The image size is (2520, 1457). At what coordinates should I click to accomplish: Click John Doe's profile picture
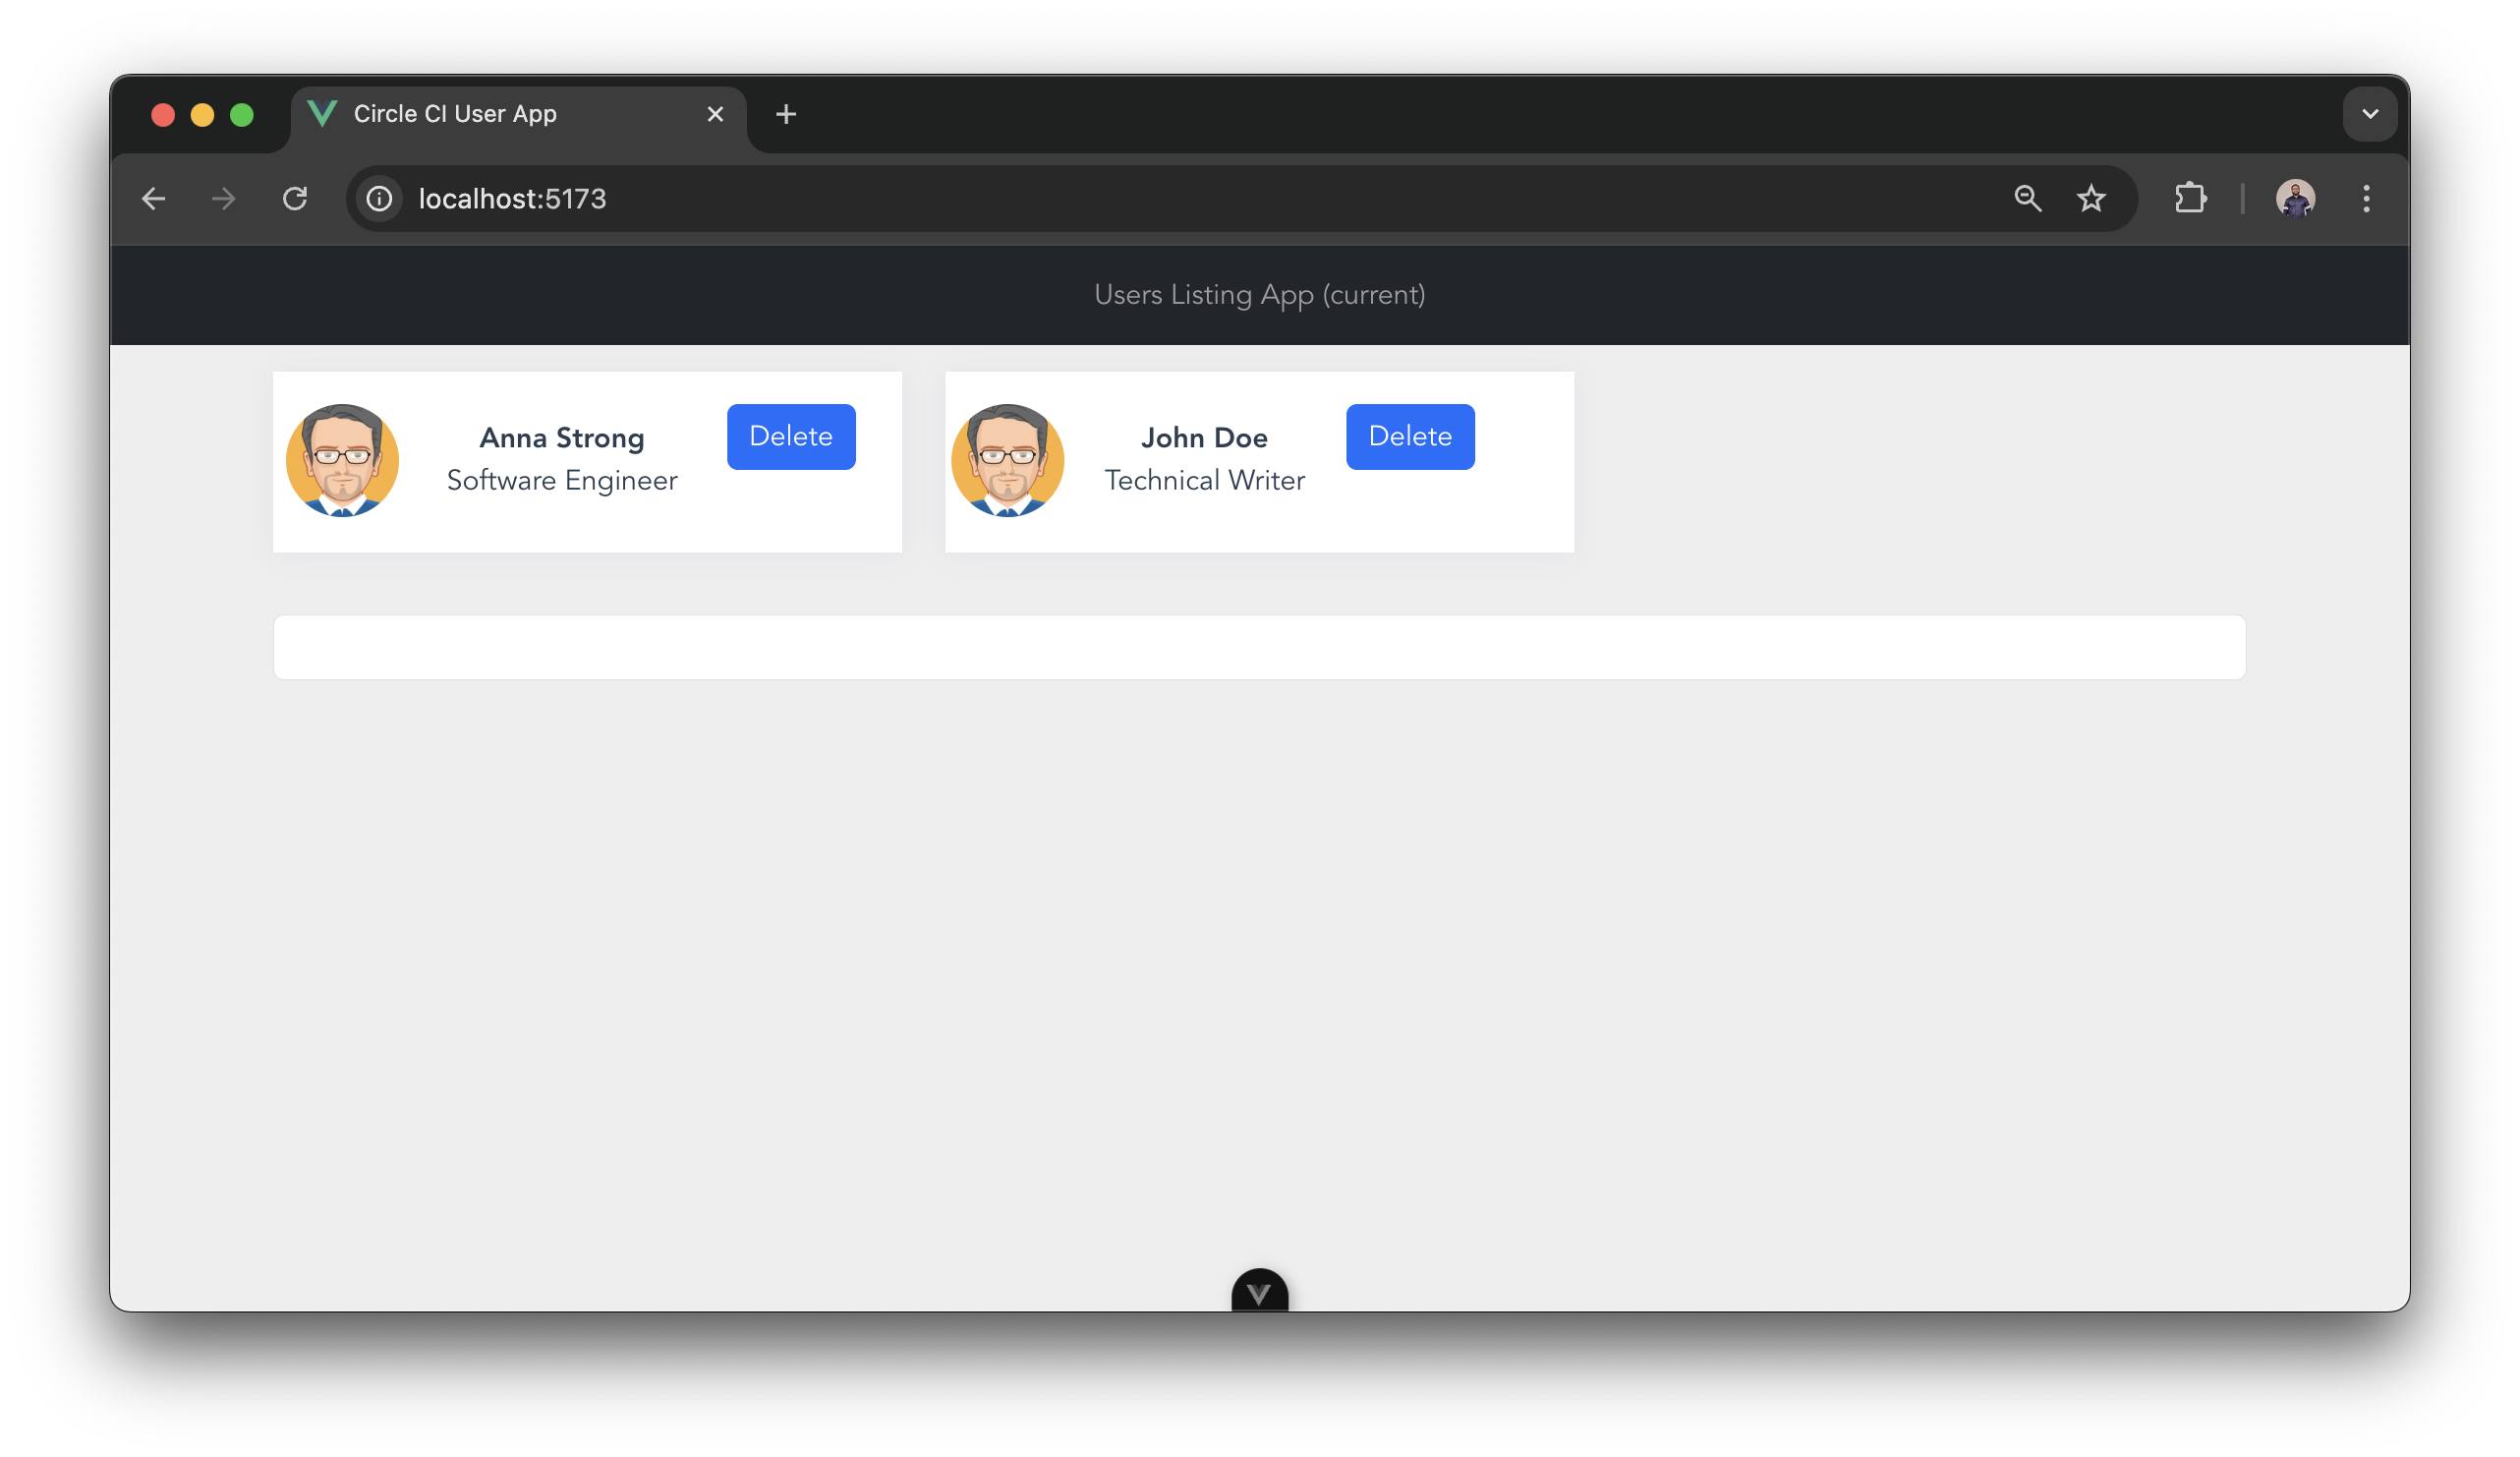[x=1007, y=461]
